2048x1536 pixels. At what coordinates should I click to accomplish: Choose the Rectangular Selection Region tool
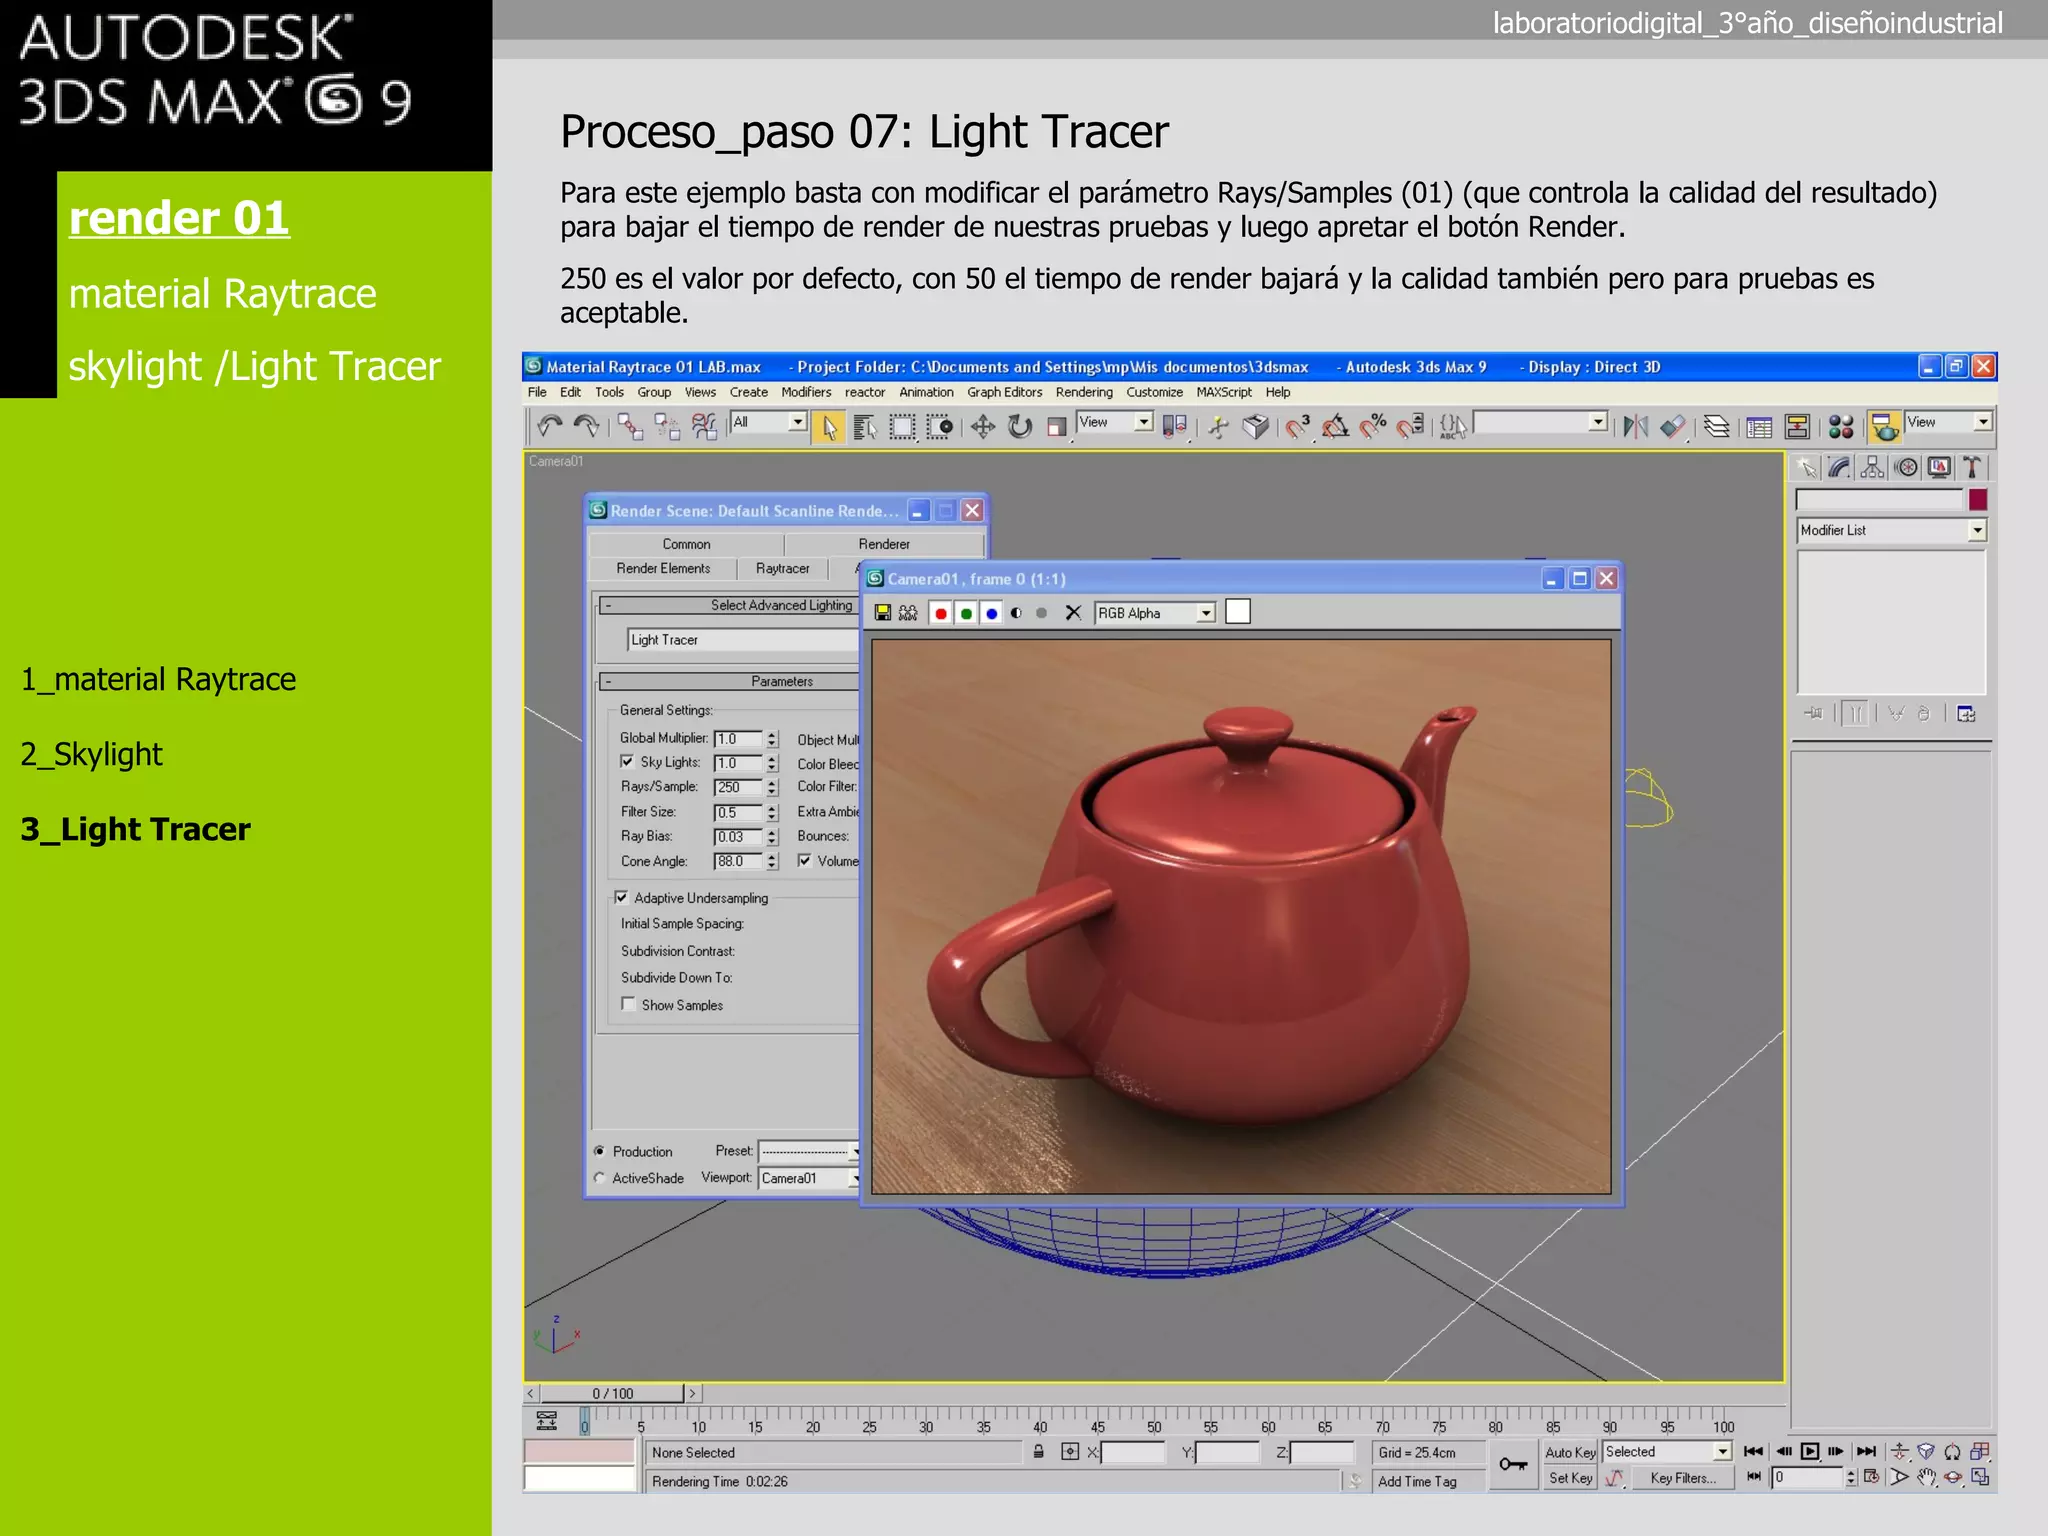902,427
